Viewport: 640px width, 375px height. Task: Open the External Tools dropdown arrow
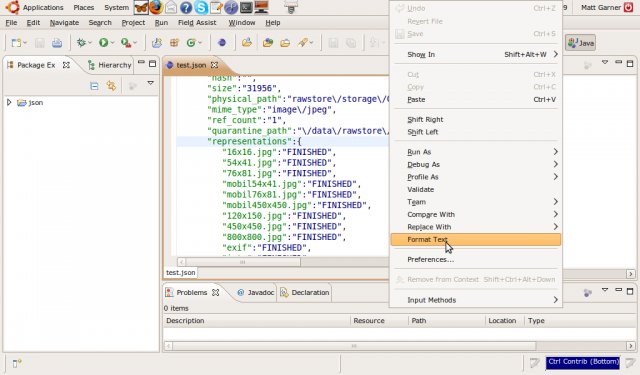click(135, 42)
